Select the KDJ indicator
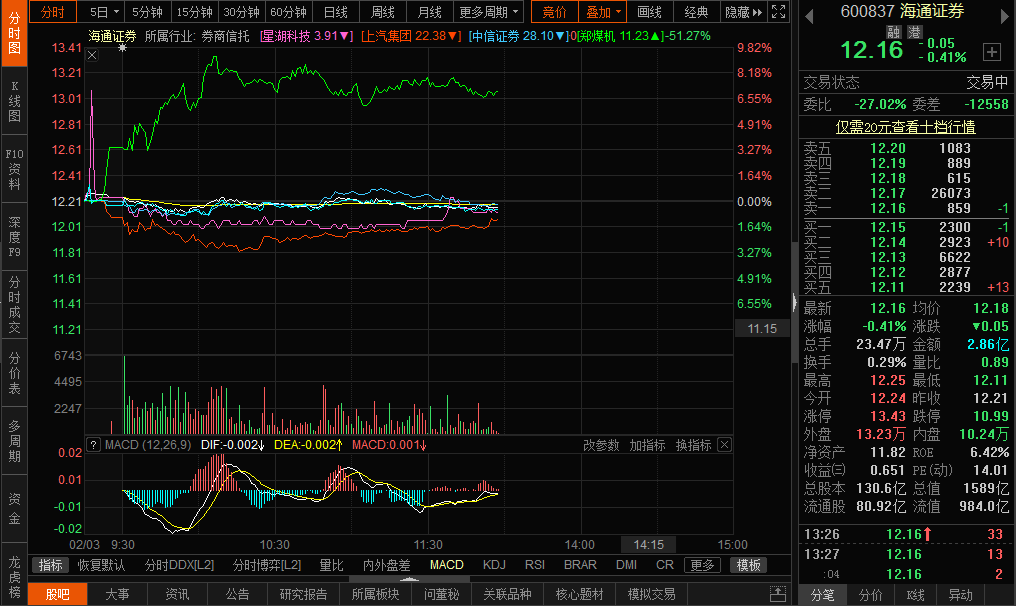The height and width of the screenshot is (606, 1016). [494, 565]
